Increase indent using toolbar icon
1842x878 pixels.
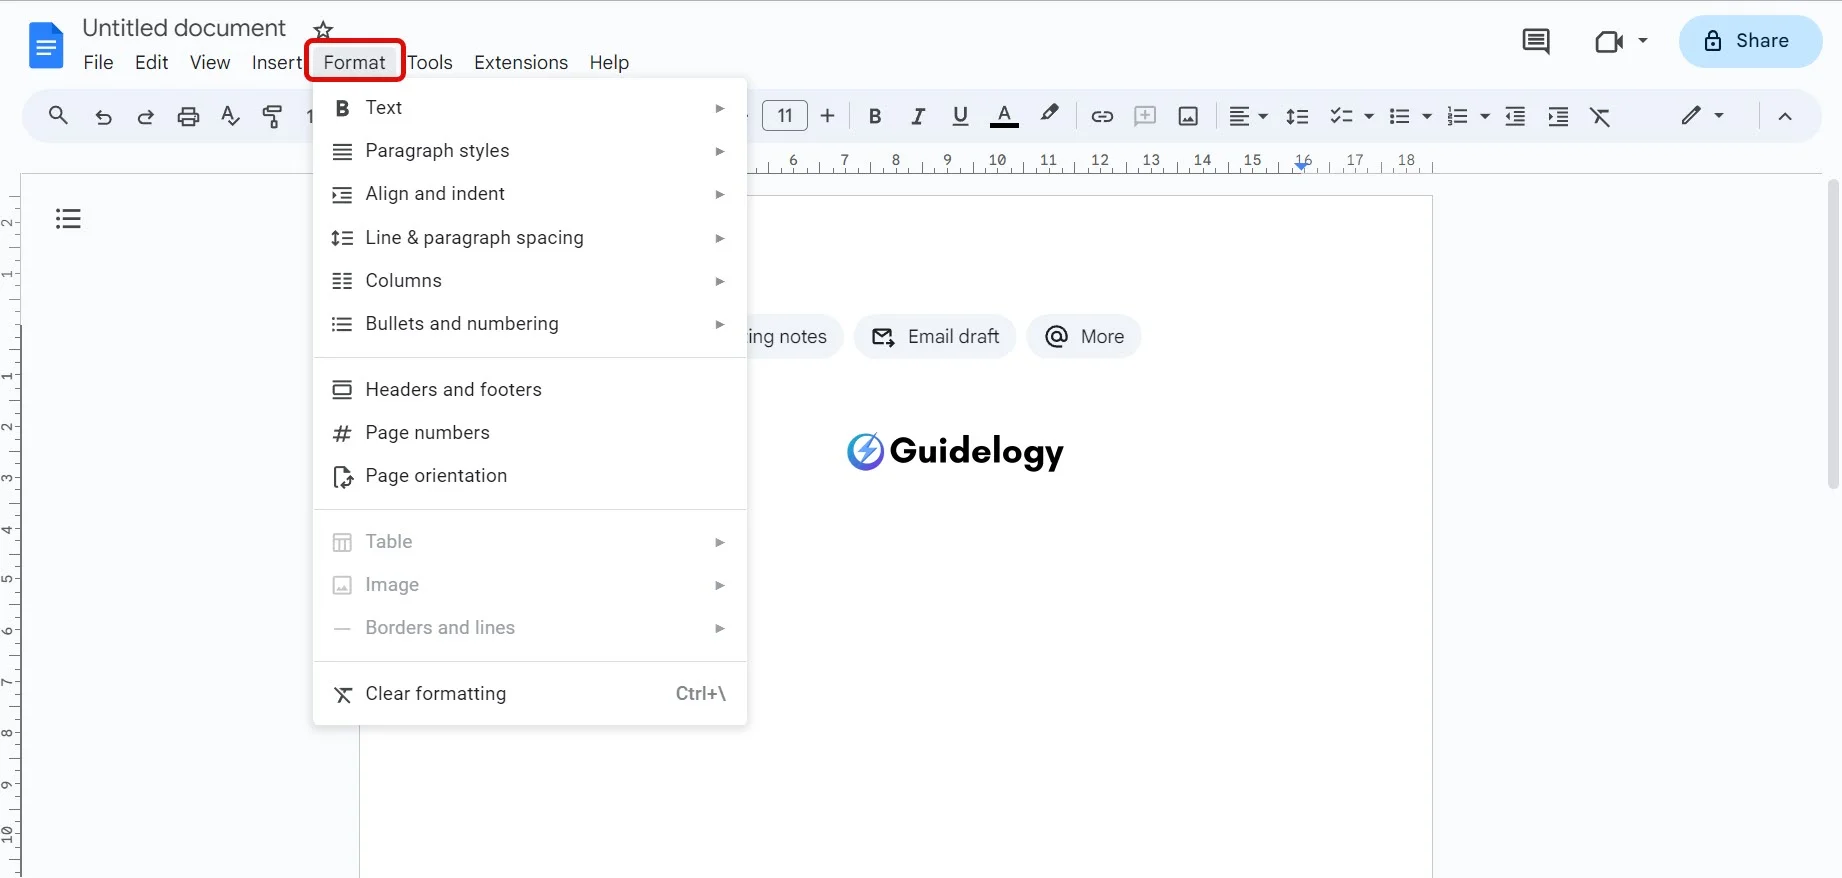pos(1558,116)
